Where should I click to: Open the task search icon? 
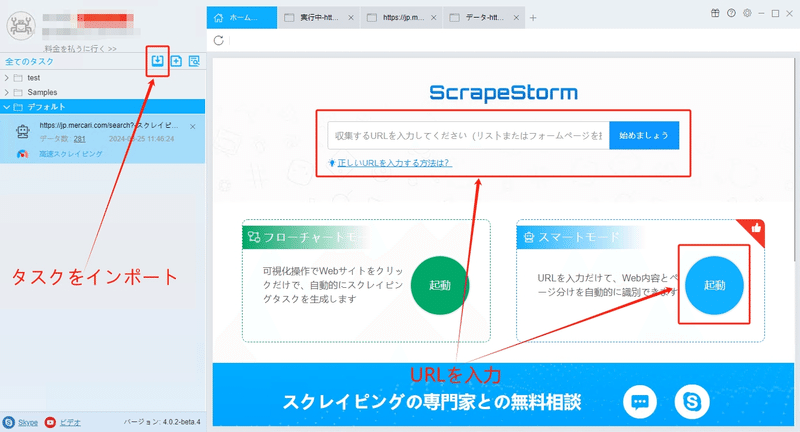(194, 61)
